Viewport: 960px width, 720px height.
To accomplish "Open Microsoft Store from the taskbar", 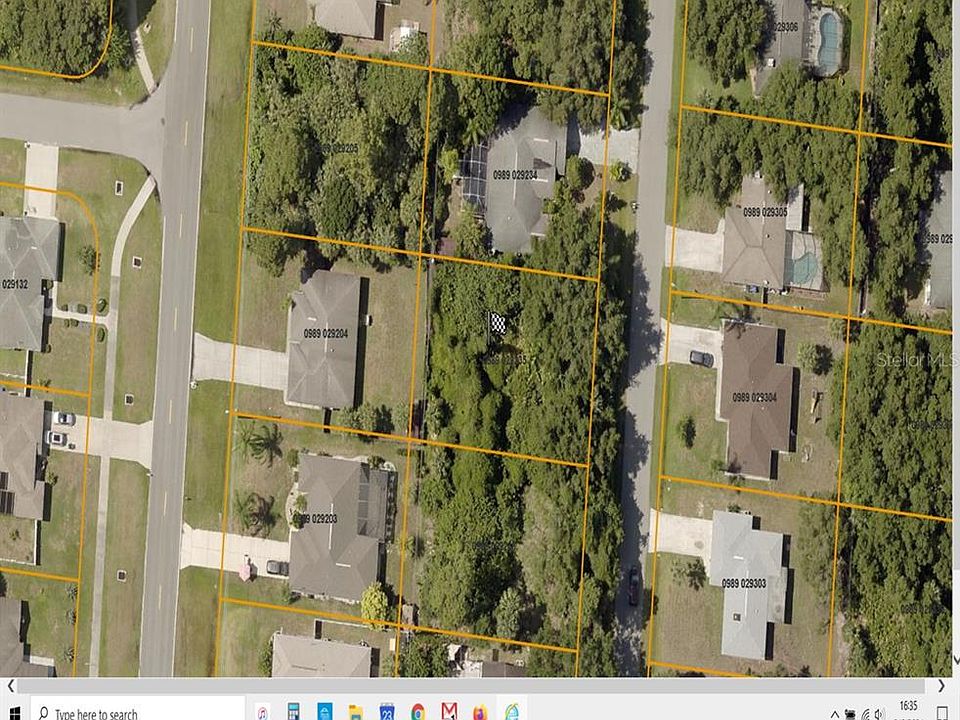I will tap(324, 712).
